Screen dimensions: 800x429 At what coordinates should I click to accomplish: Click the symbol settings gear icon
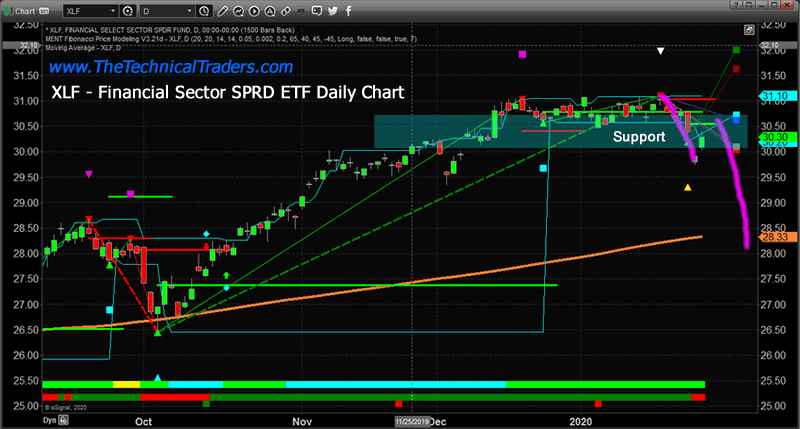pyautogui.click(x=128, y=11)
